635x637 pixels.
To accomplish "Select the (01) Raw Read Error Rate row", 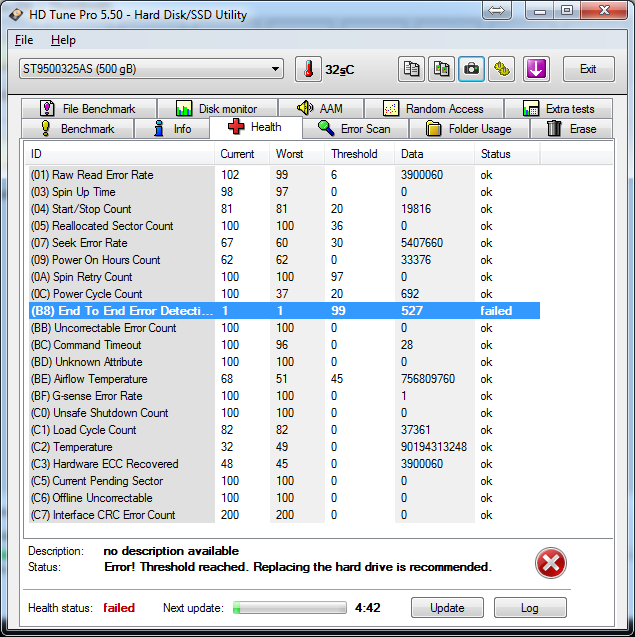I will [284, 175].
